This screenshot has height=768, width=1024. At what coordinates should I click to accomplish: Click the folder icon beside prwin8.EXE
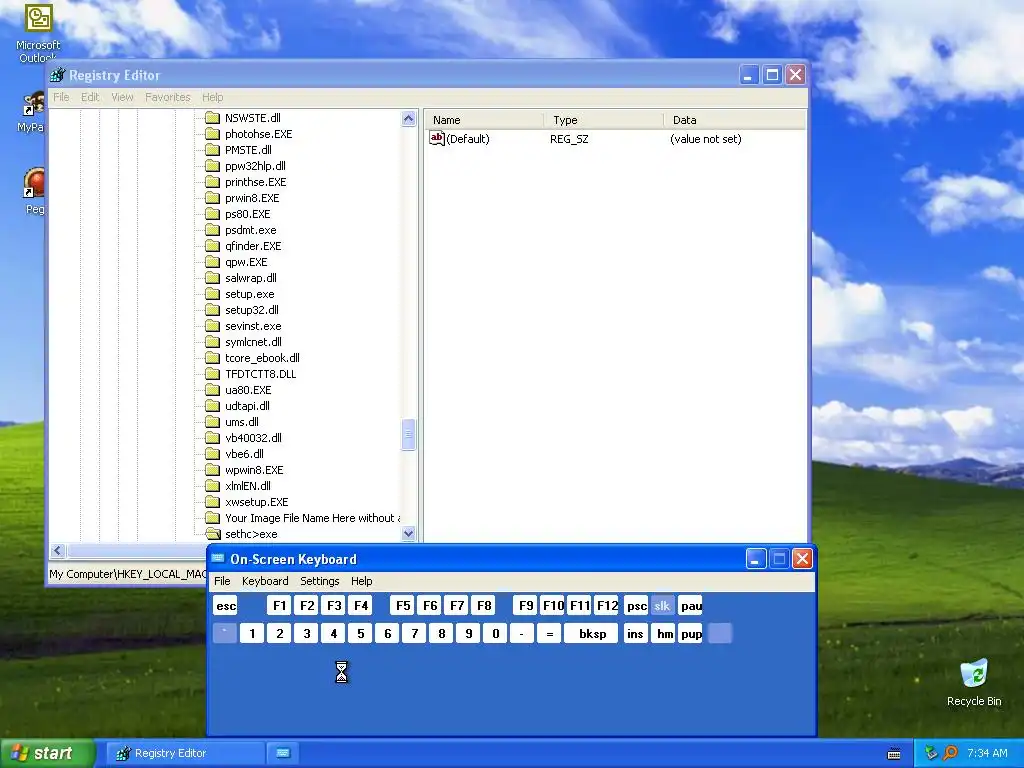[212, 198]
